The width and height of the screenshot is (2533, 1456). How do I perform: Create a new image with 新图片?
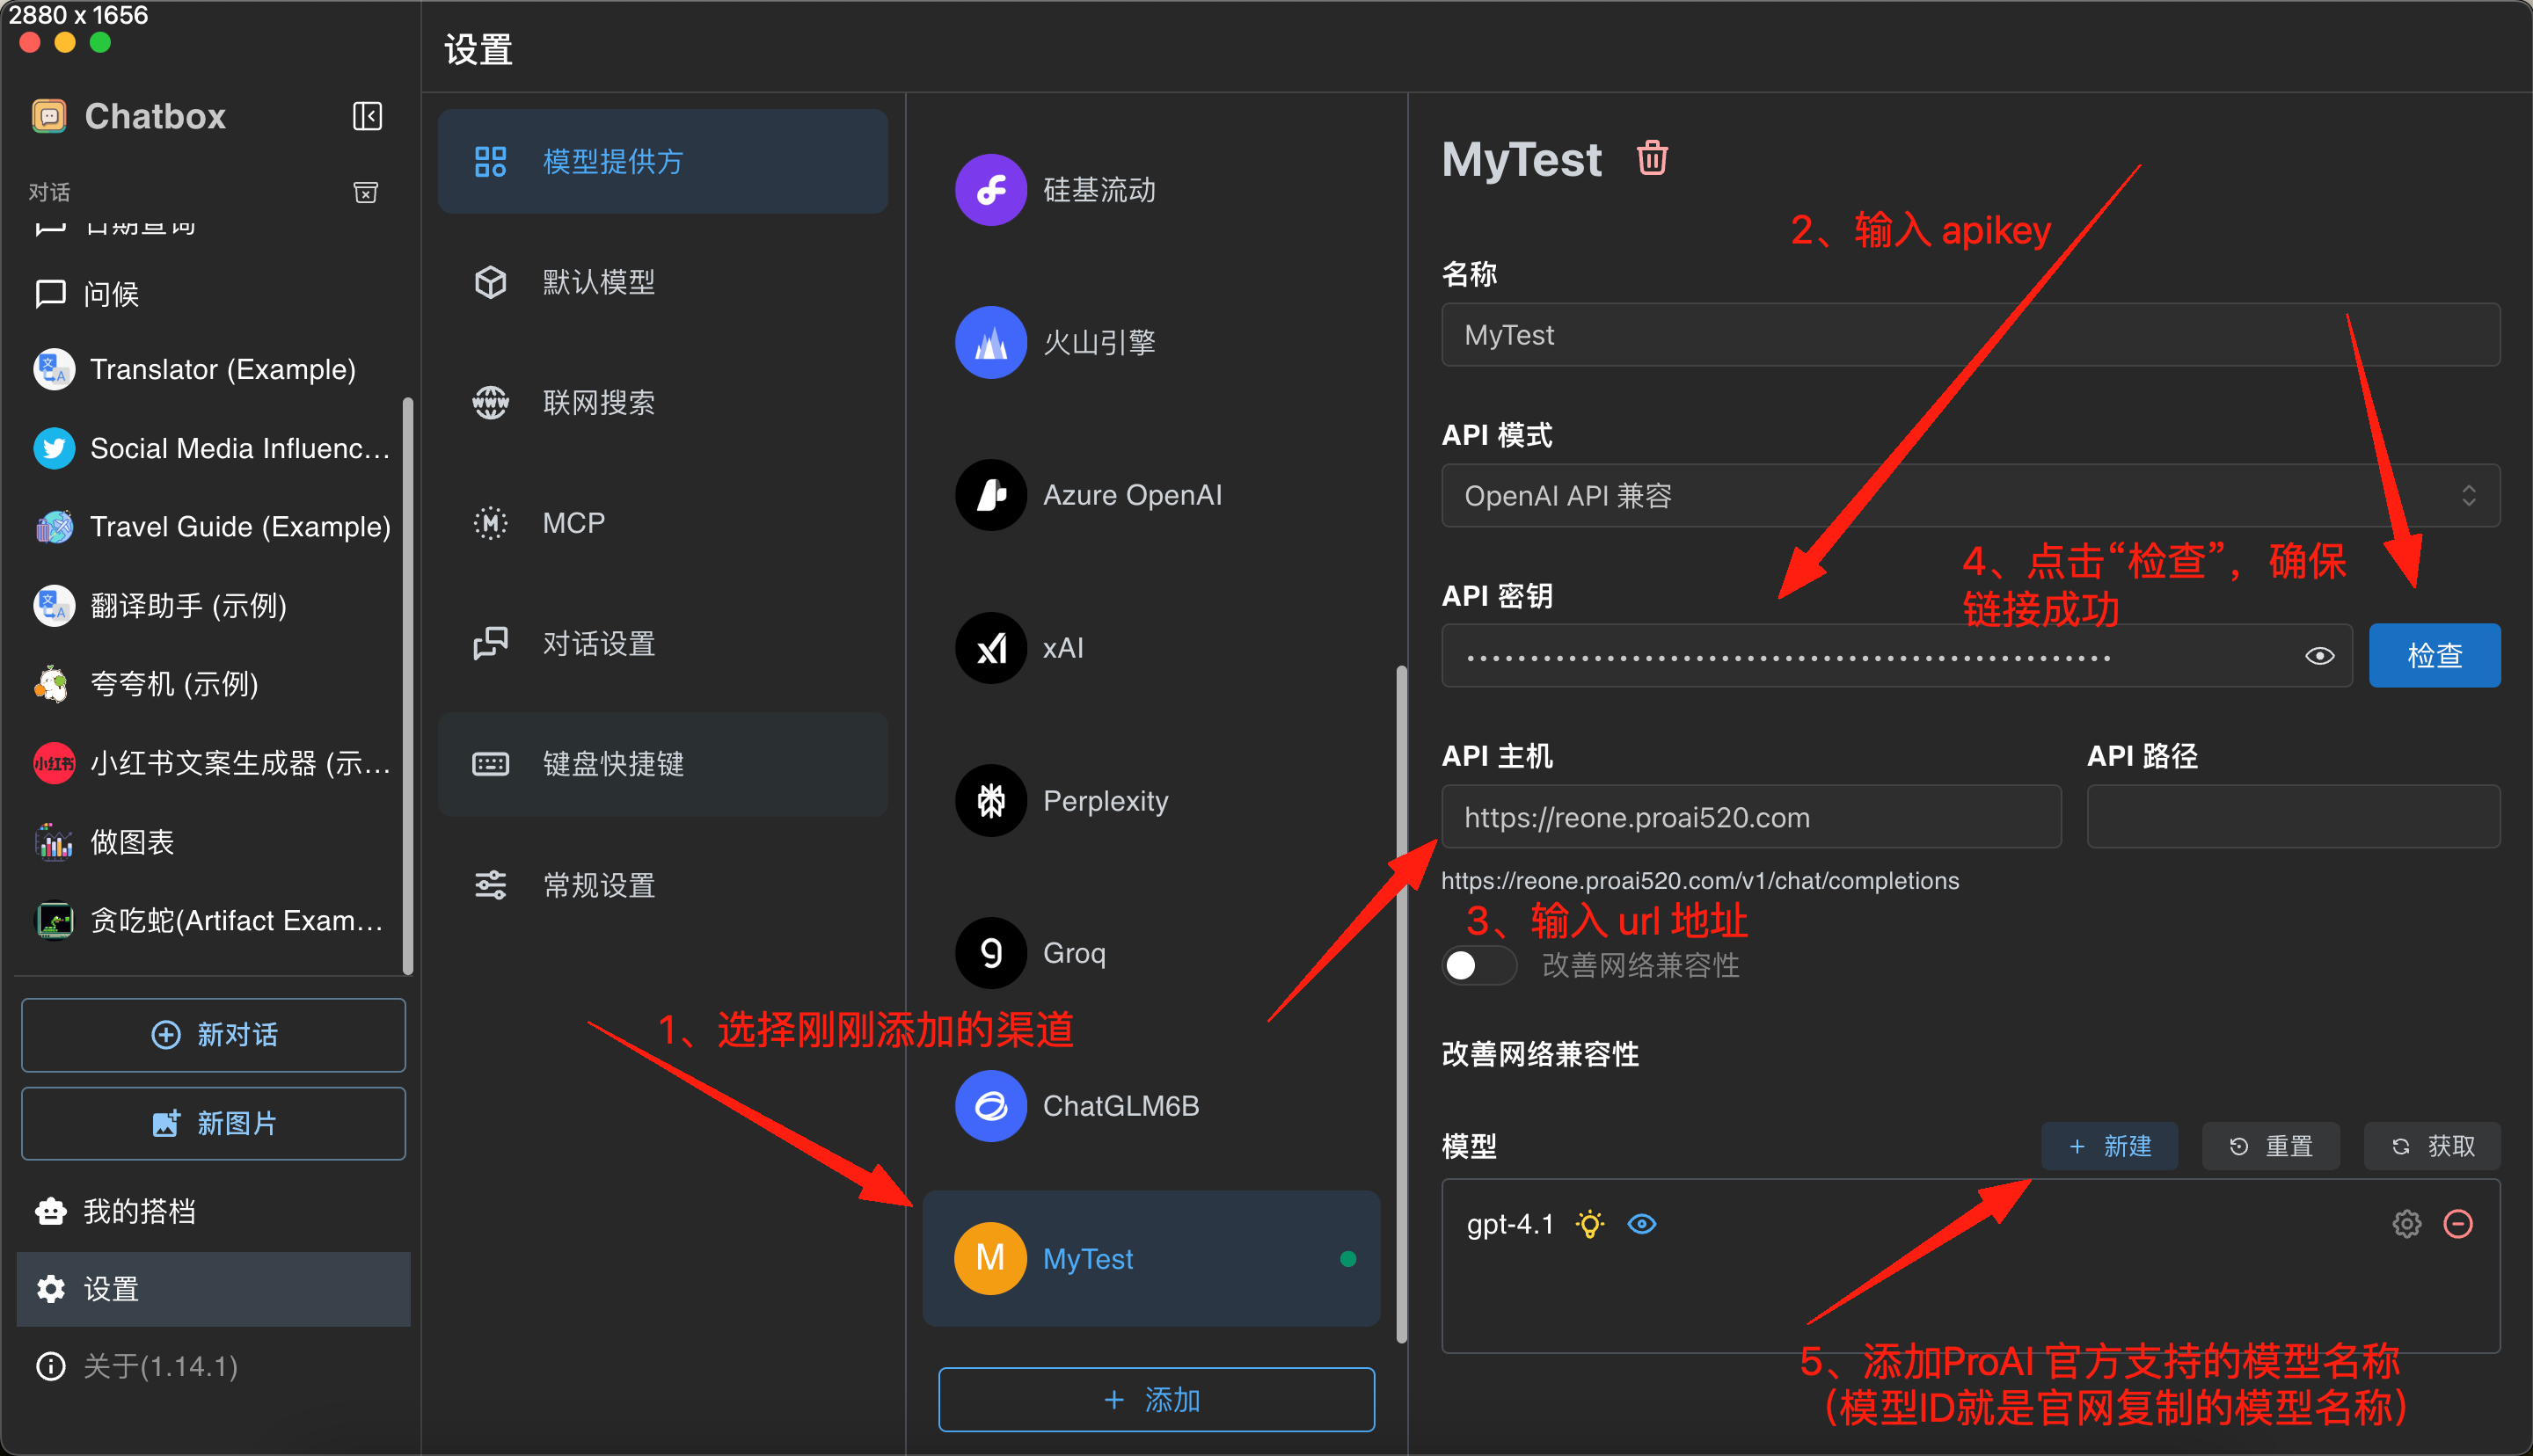213,1124
